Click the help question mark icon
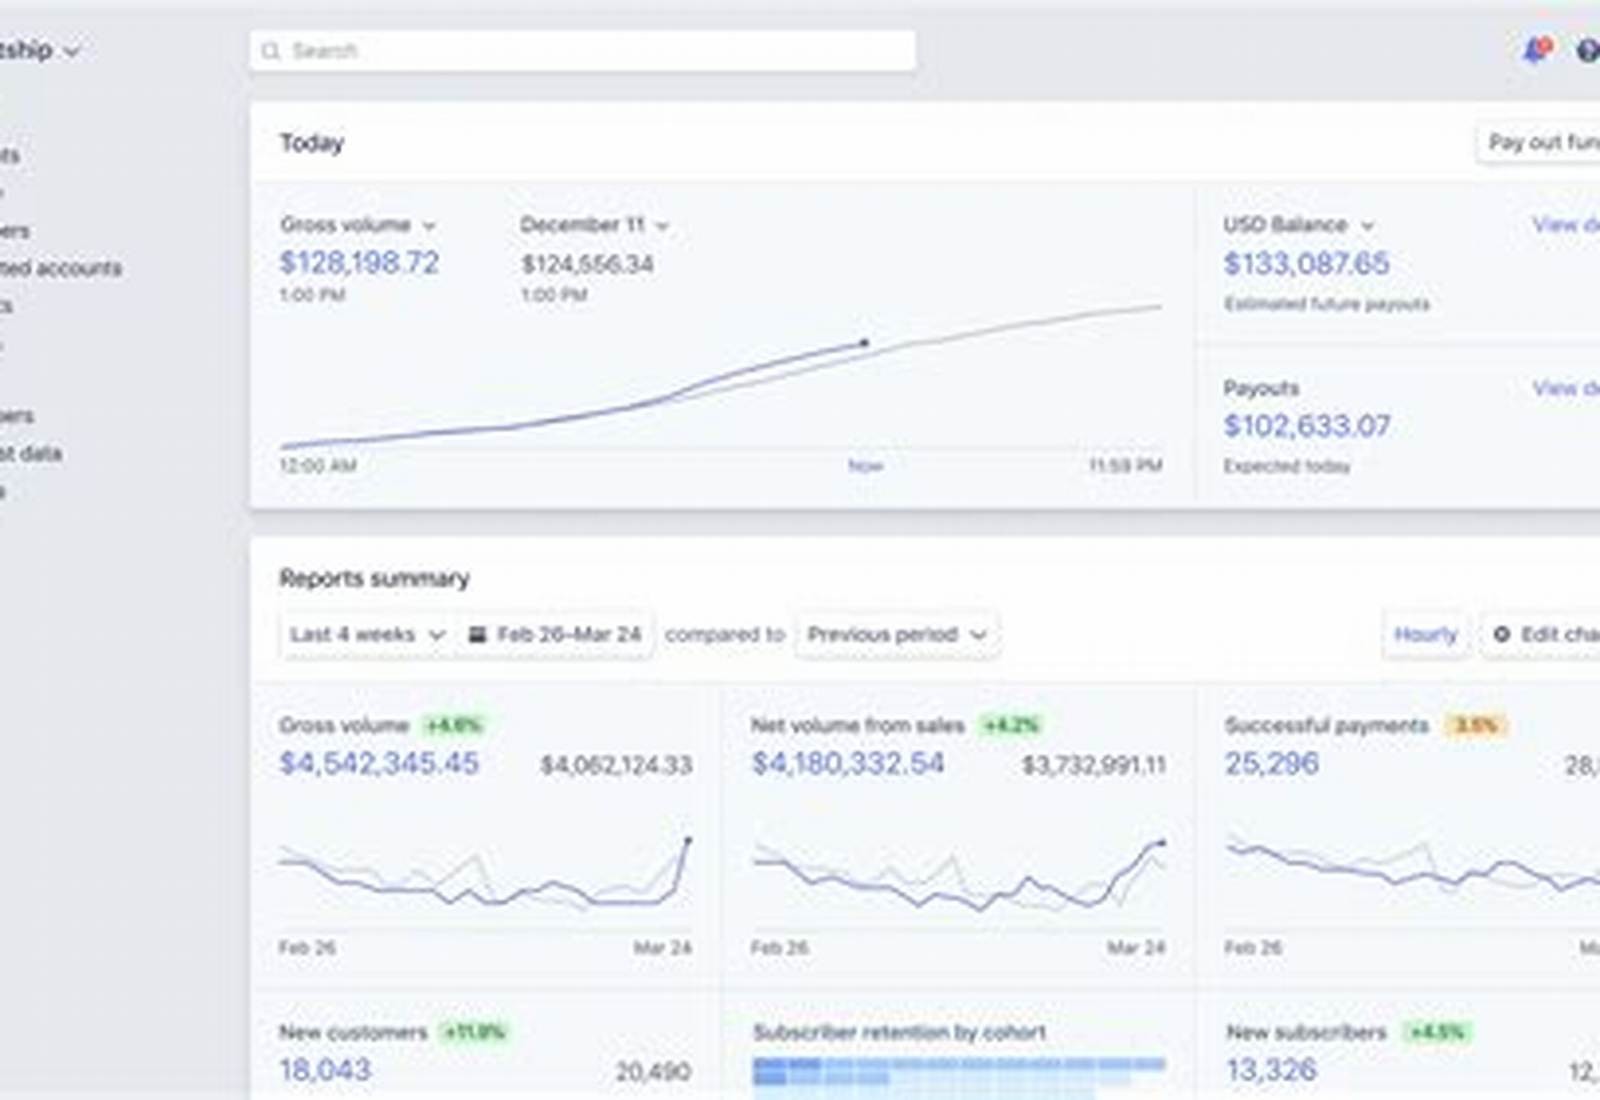Image resolution: width=1600 pixels, height=1100 pixels. point(1588,50)
